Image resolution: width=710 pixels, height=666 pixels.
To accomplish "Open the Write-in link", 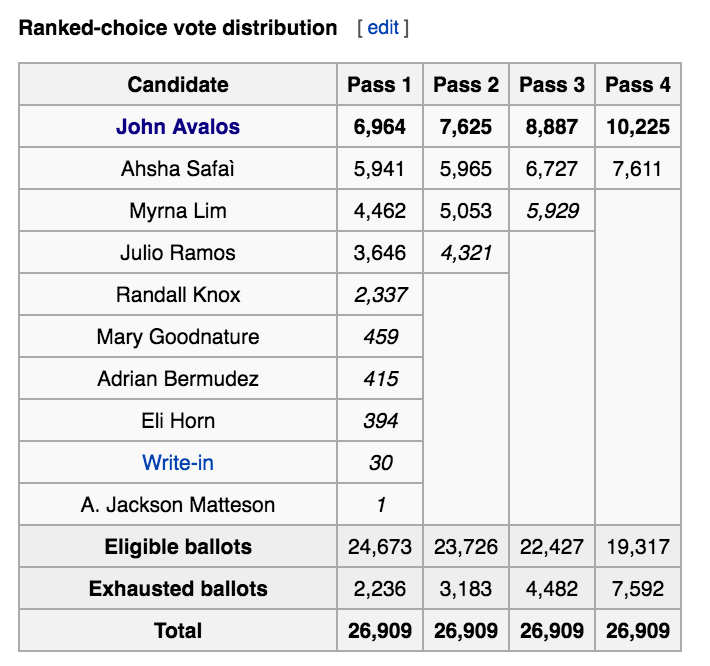I will click(x=178, y=463).
